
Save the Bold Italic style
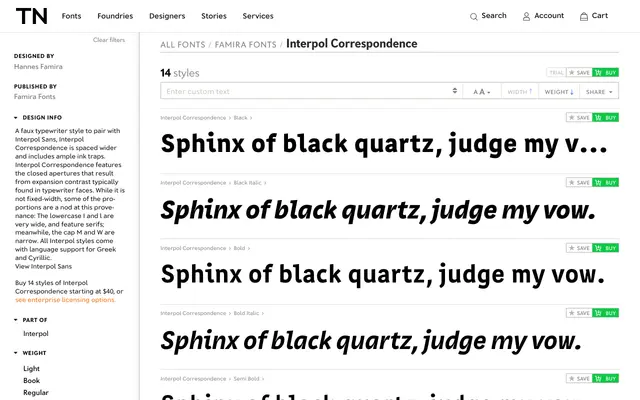tap(579, 313)
